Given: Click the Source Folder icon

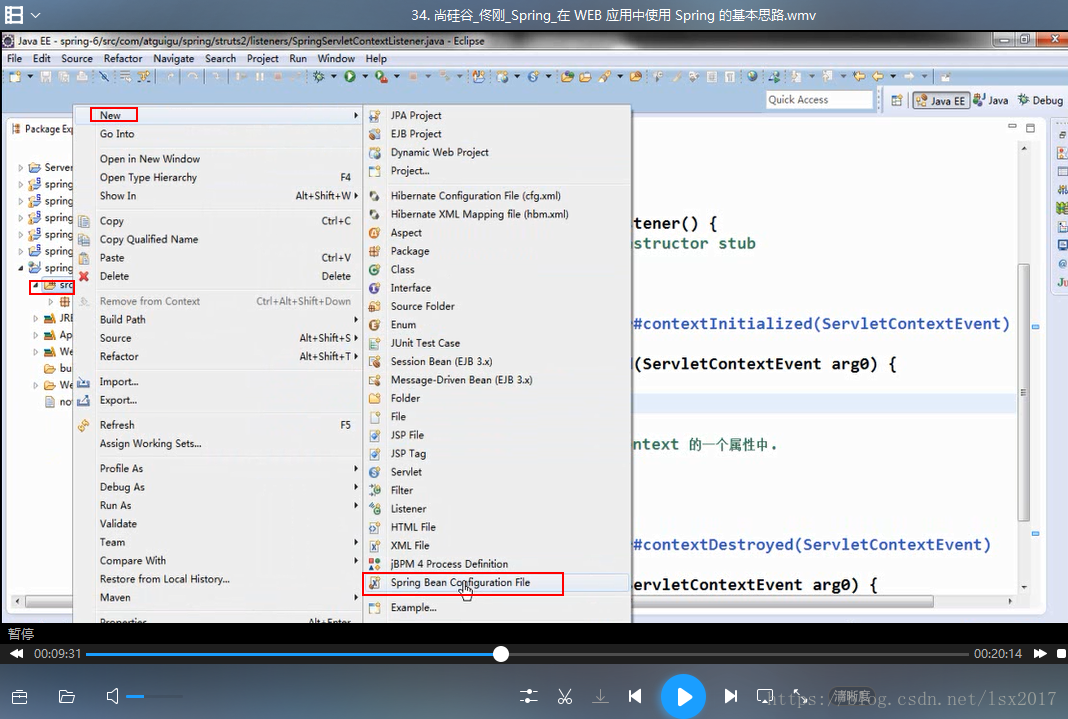Looking at the screenshot, I should coord(375,306).
